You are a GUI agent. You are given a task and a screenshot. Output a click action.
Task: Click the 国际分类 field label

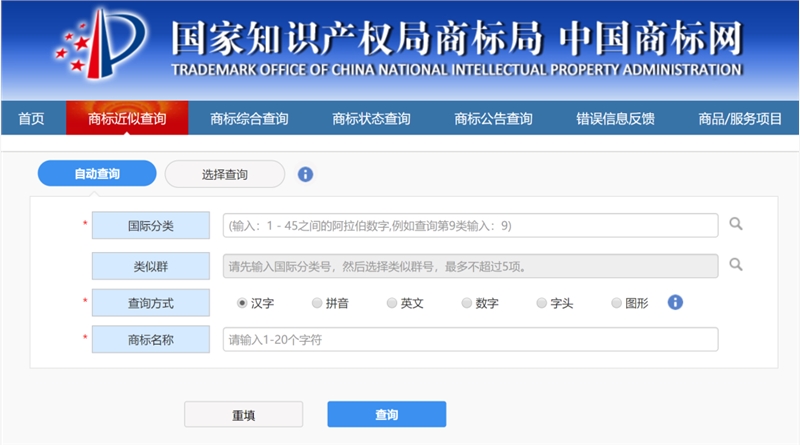click(151, 226)
